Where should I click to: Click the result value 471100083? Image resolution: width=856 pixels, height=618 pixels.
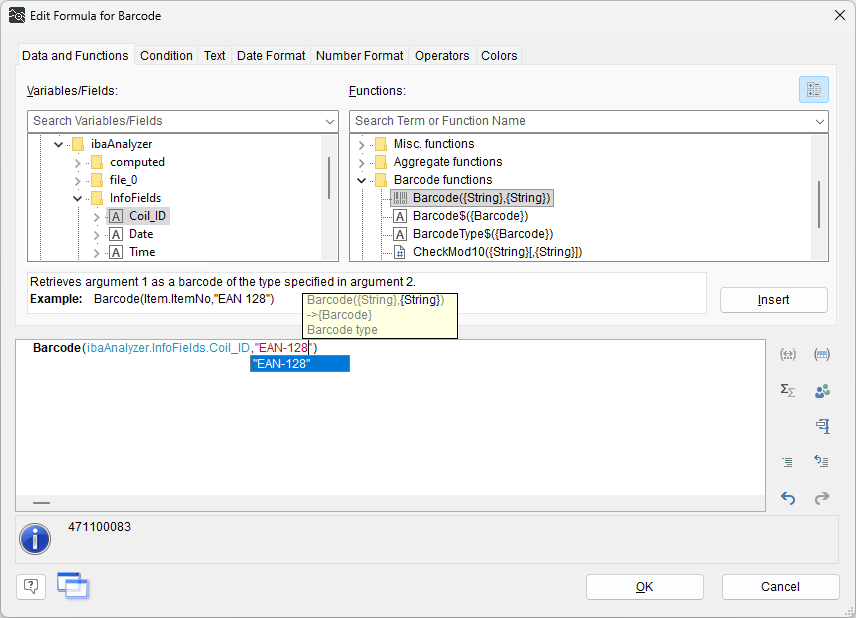(x=99, y=527)
